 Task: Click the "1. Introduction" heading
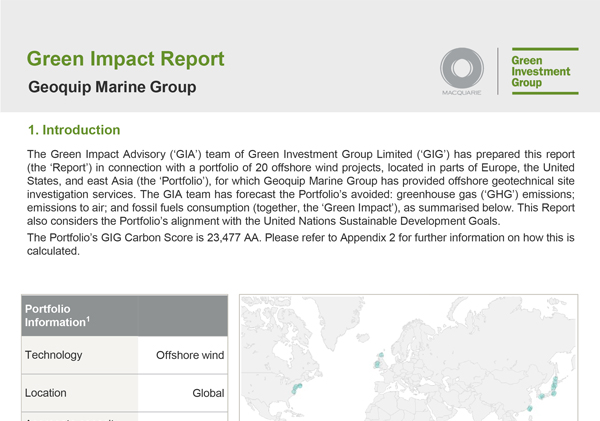(x=74, y=130)
